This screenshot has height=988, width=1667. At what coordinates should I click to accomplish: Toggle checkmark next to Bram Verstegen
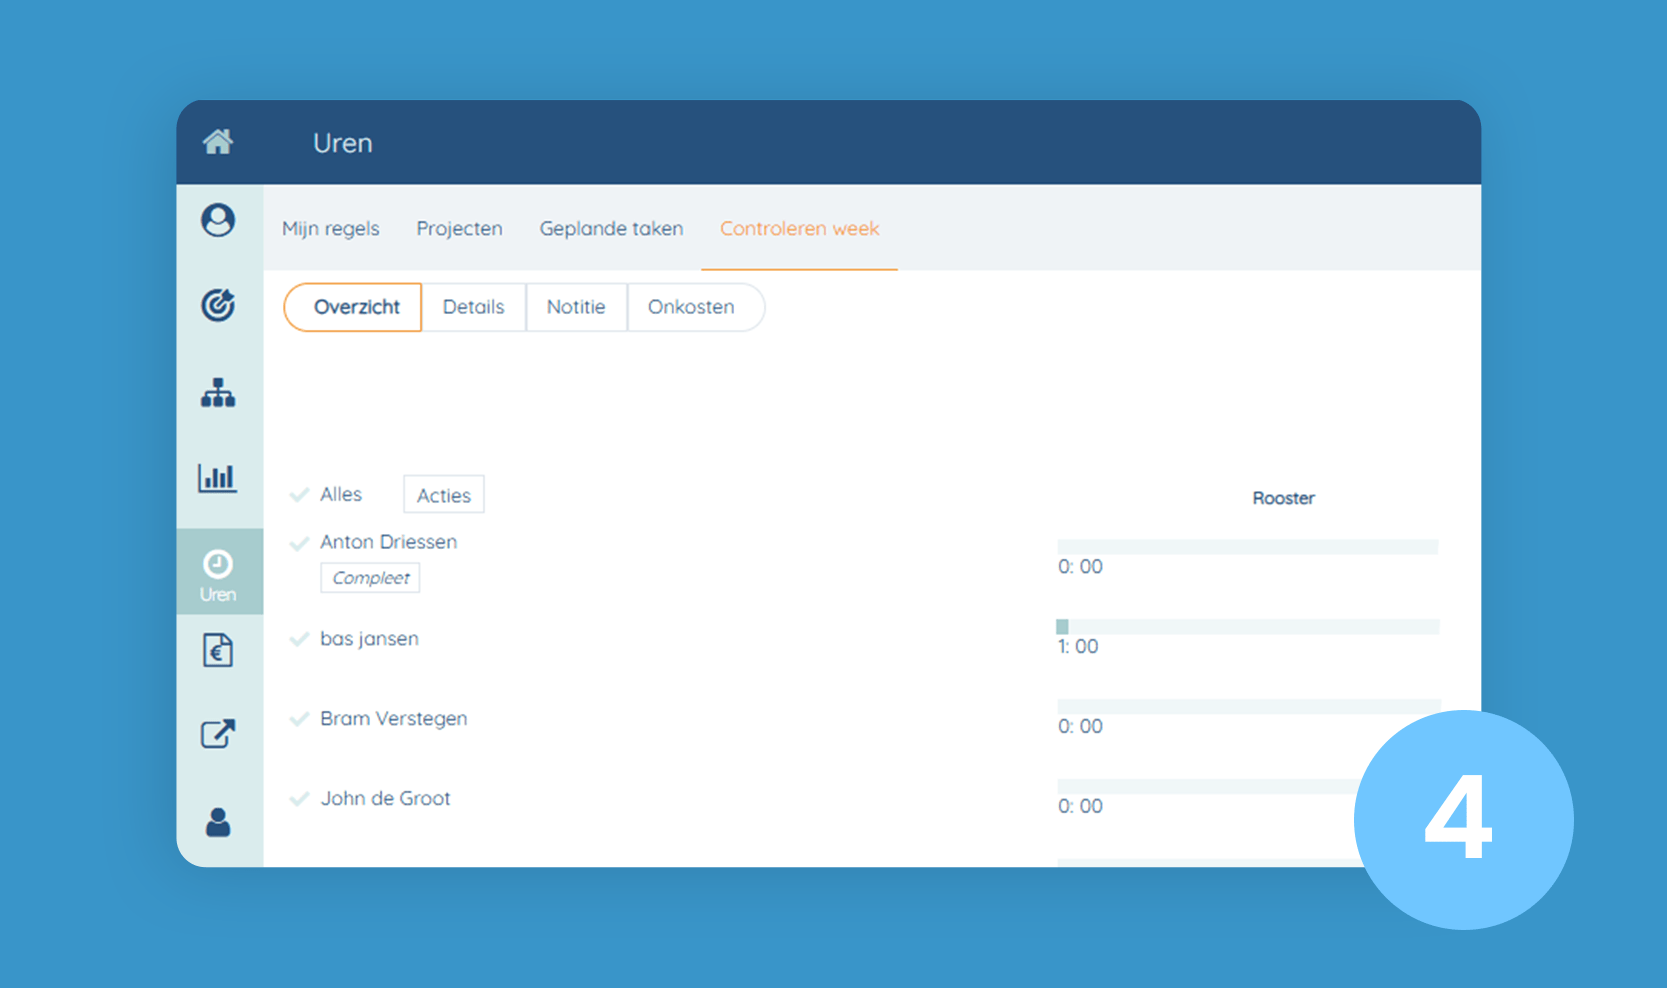[299, 719]
